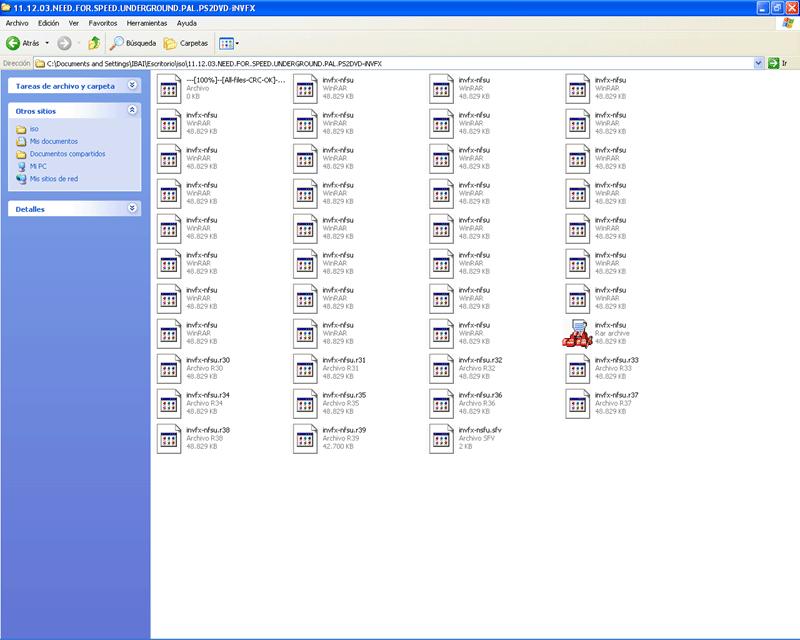The height and width of the screenshot is (640, 800).
Task: Click the label 'Archivo R33'
Action: coord(613,368)
